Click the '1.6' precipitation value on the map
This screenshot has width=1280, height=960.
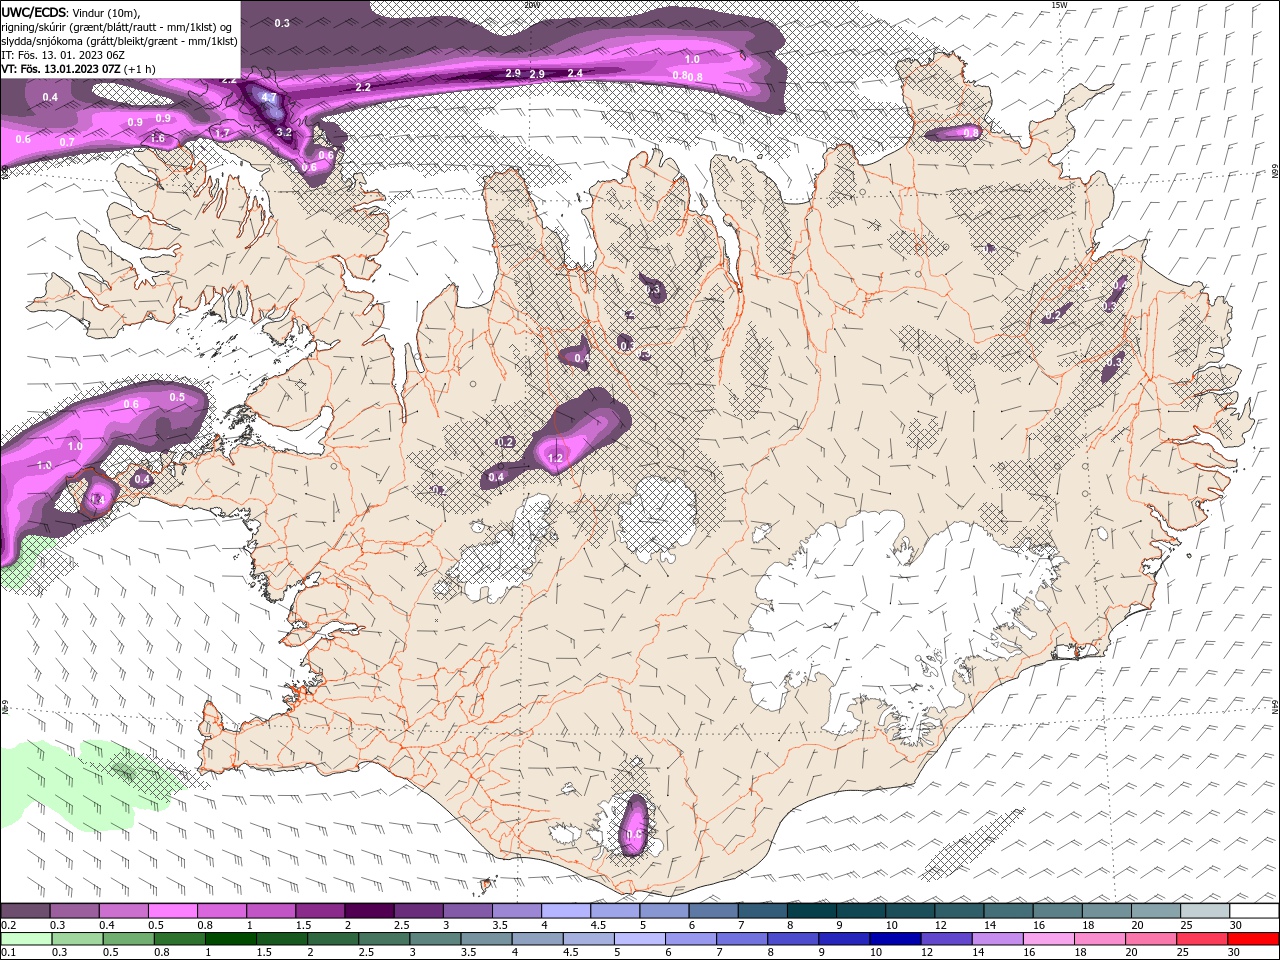(157, 138)
